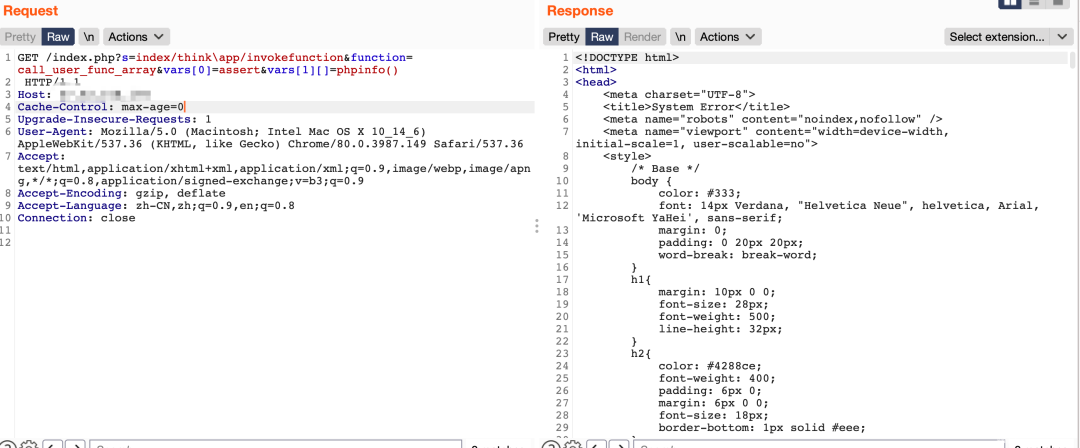Screen dimensions: 1080x448
Task: Open Actions menu in Response panel
Action: pos(728,37)
